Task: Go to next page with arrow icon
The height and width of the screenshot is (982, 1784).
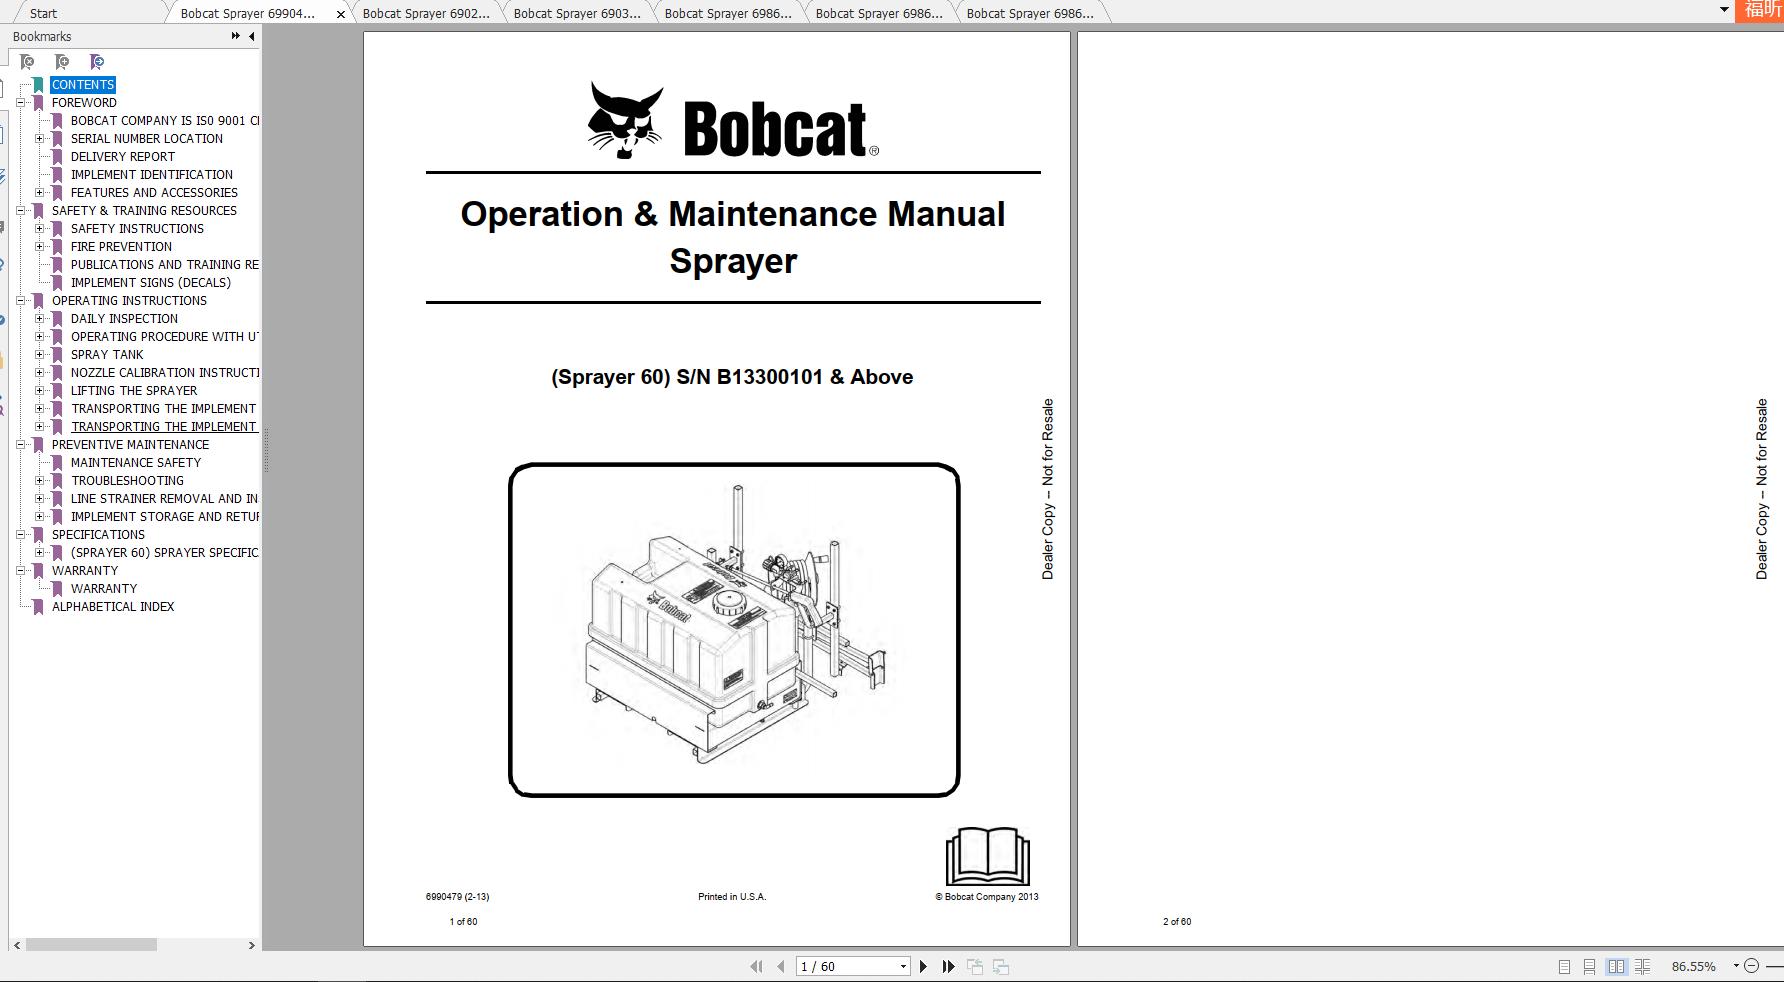Action: tap(923, 966)
